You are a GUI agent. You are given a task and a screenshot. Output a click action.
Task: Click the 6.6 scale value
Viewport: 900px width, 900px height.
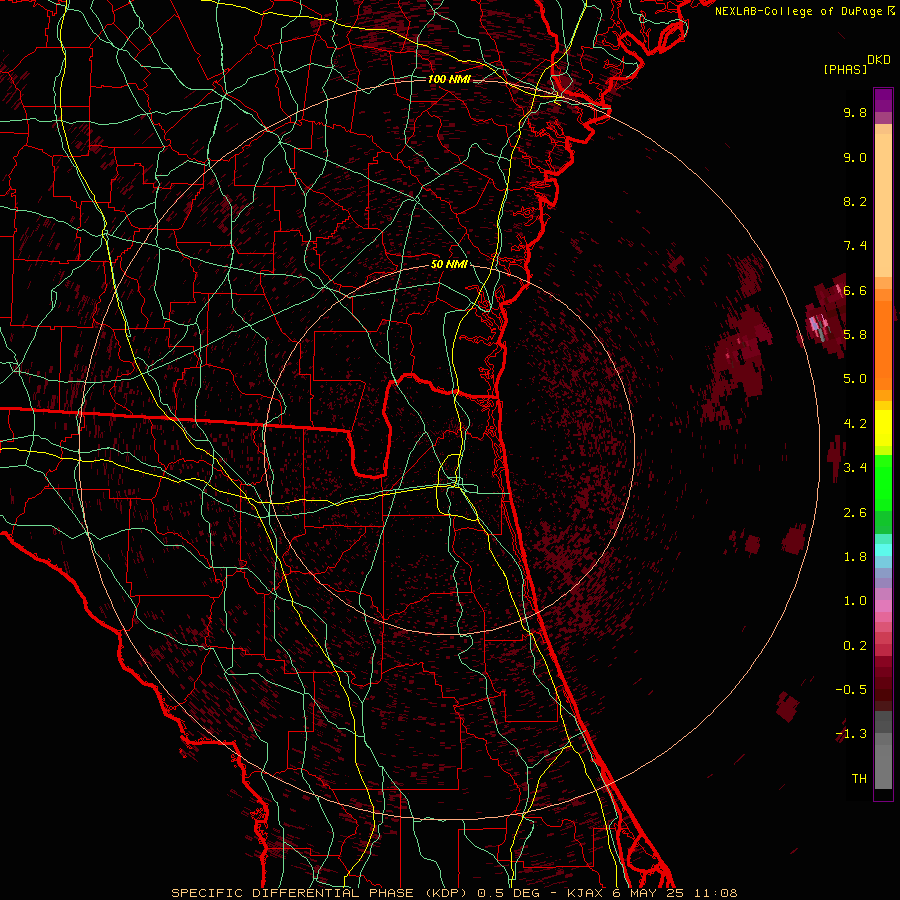click(x=855, y=290)
